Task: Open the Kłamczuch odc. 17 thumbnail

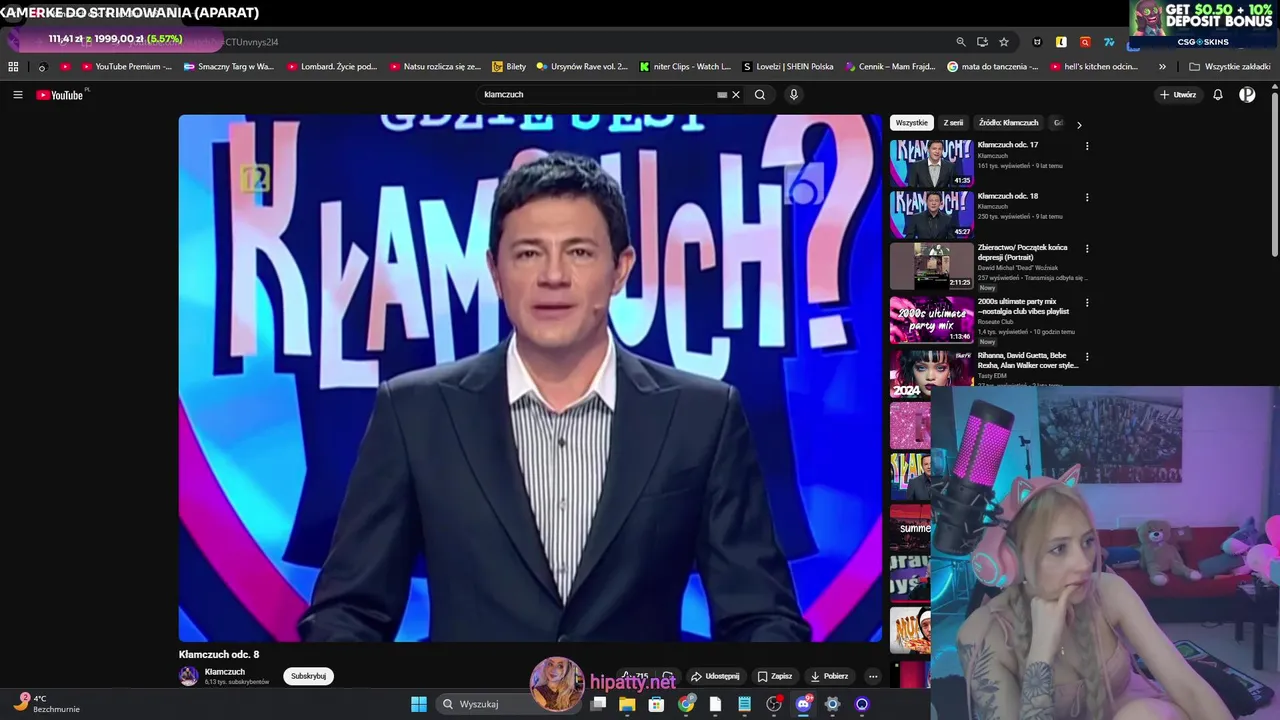Action: pyautogui.click(x=931, y=163)
